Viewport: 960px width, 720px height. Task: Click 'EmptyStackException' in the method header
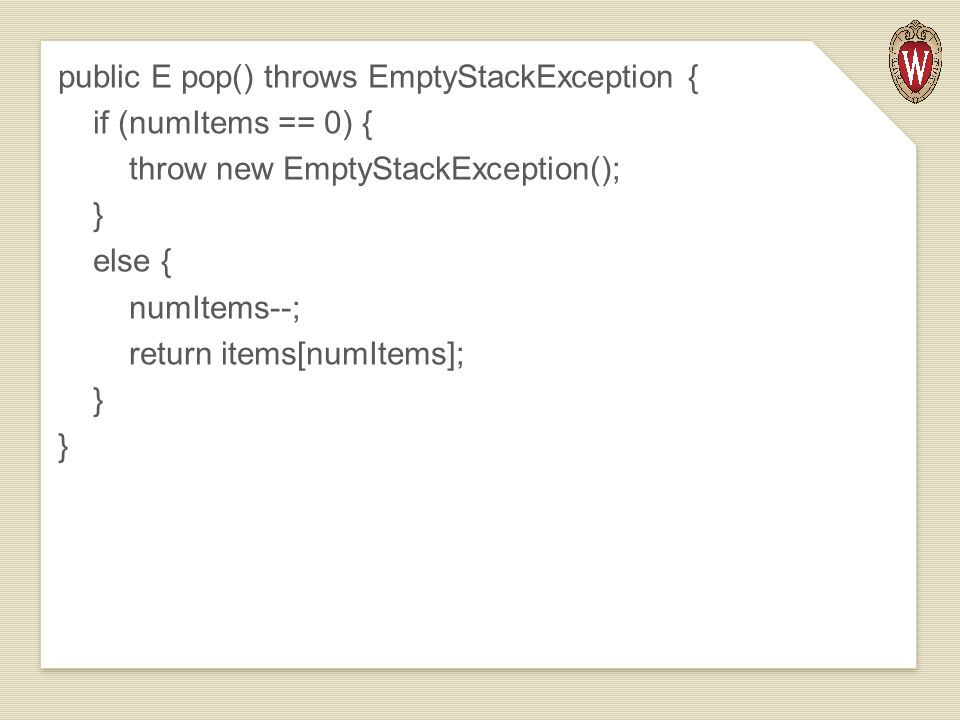pos(520,78)
